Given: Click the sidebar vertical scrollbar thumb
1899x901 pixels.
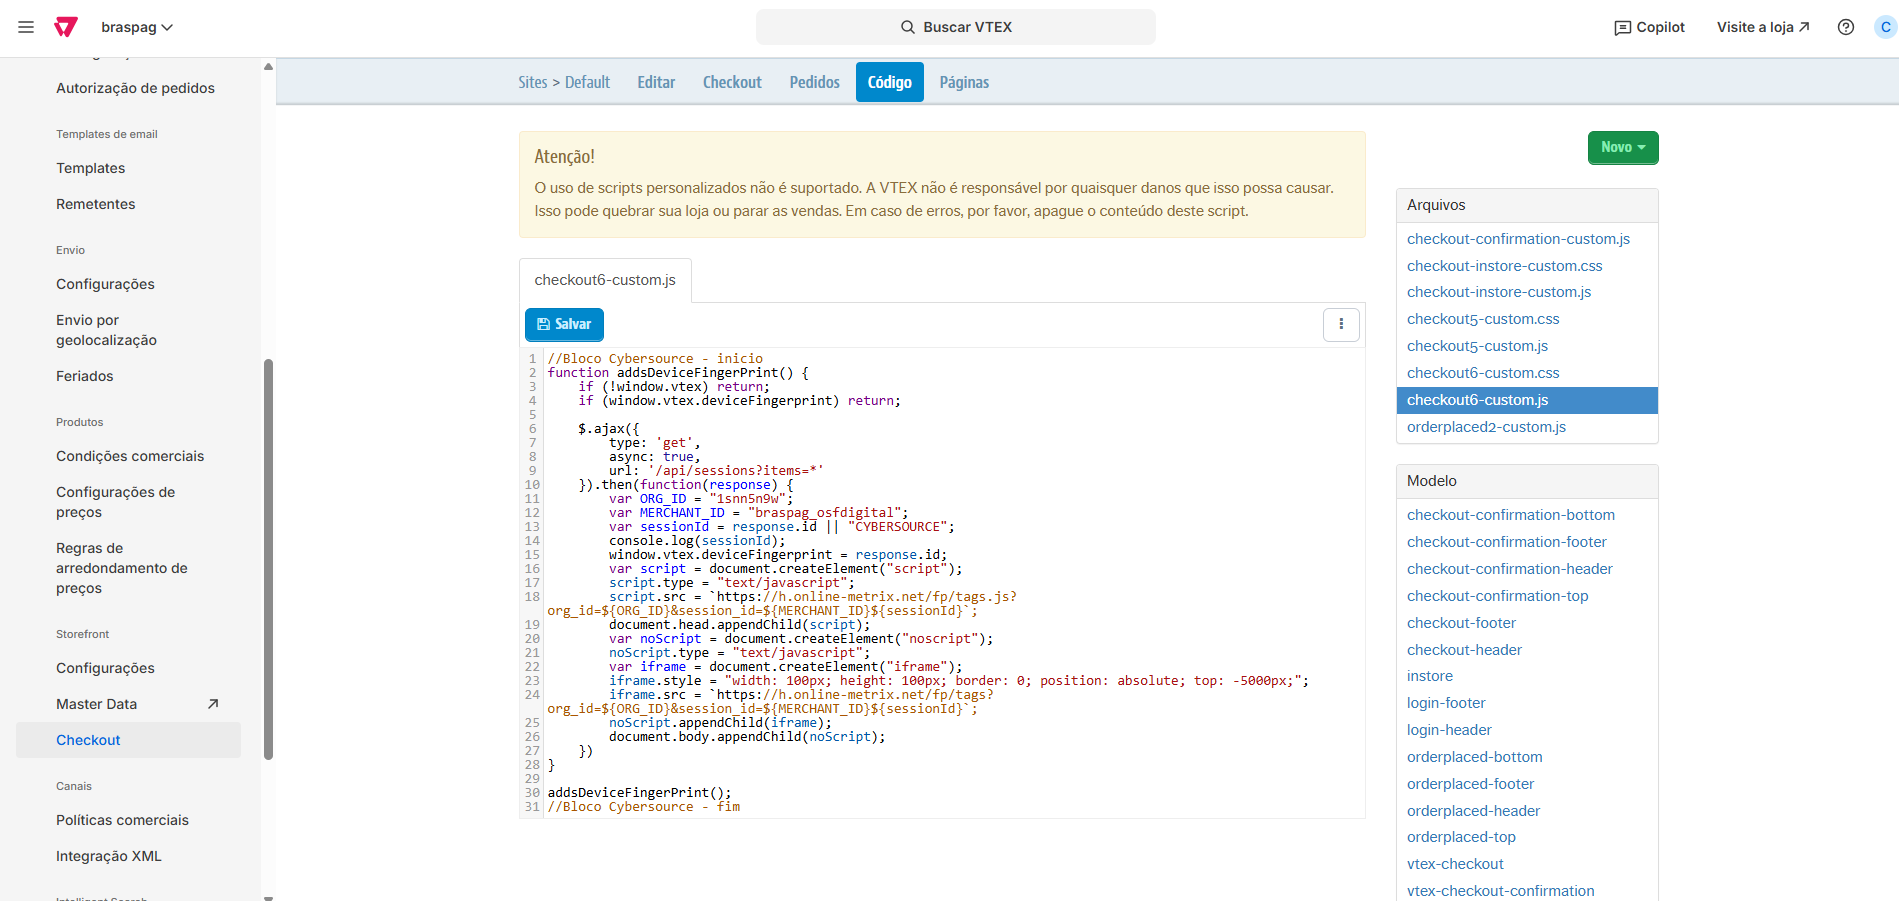Looking at the screenshot, I should click(x=268, y=559).
